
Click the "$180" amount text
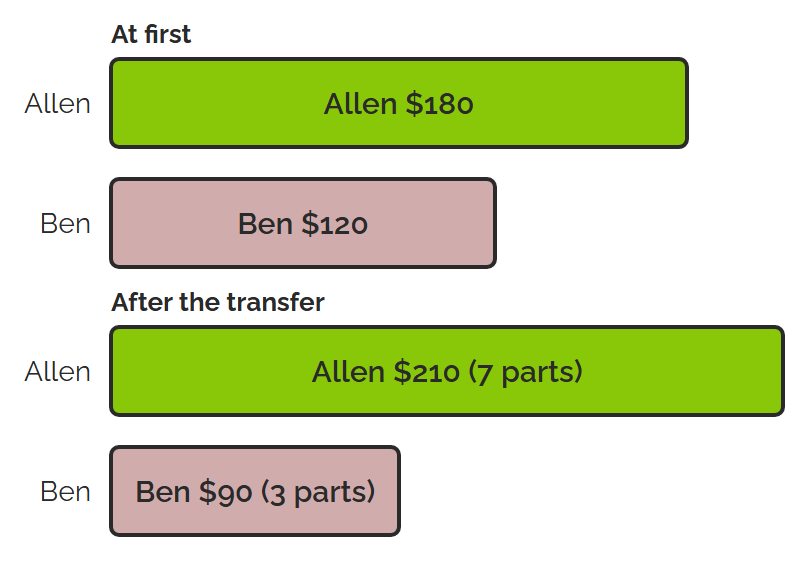pos(439,103)
